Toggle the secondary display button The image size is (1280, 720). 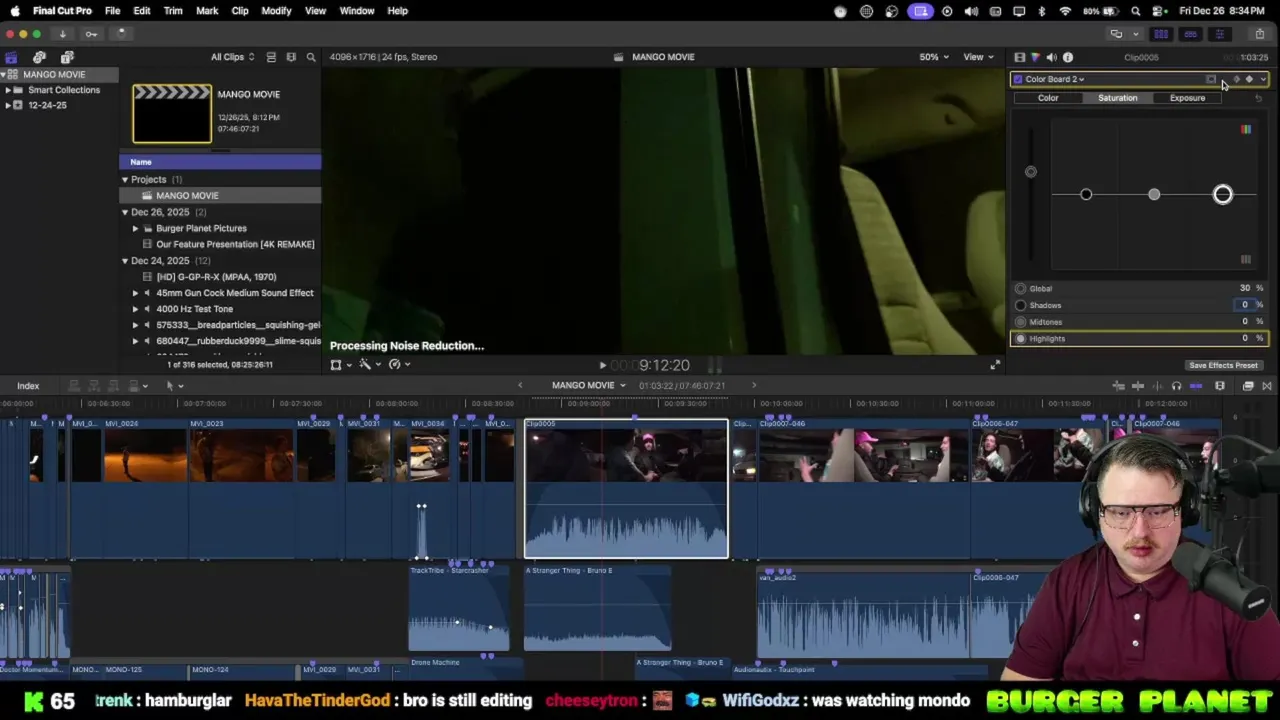click(x=1116, y=34)
